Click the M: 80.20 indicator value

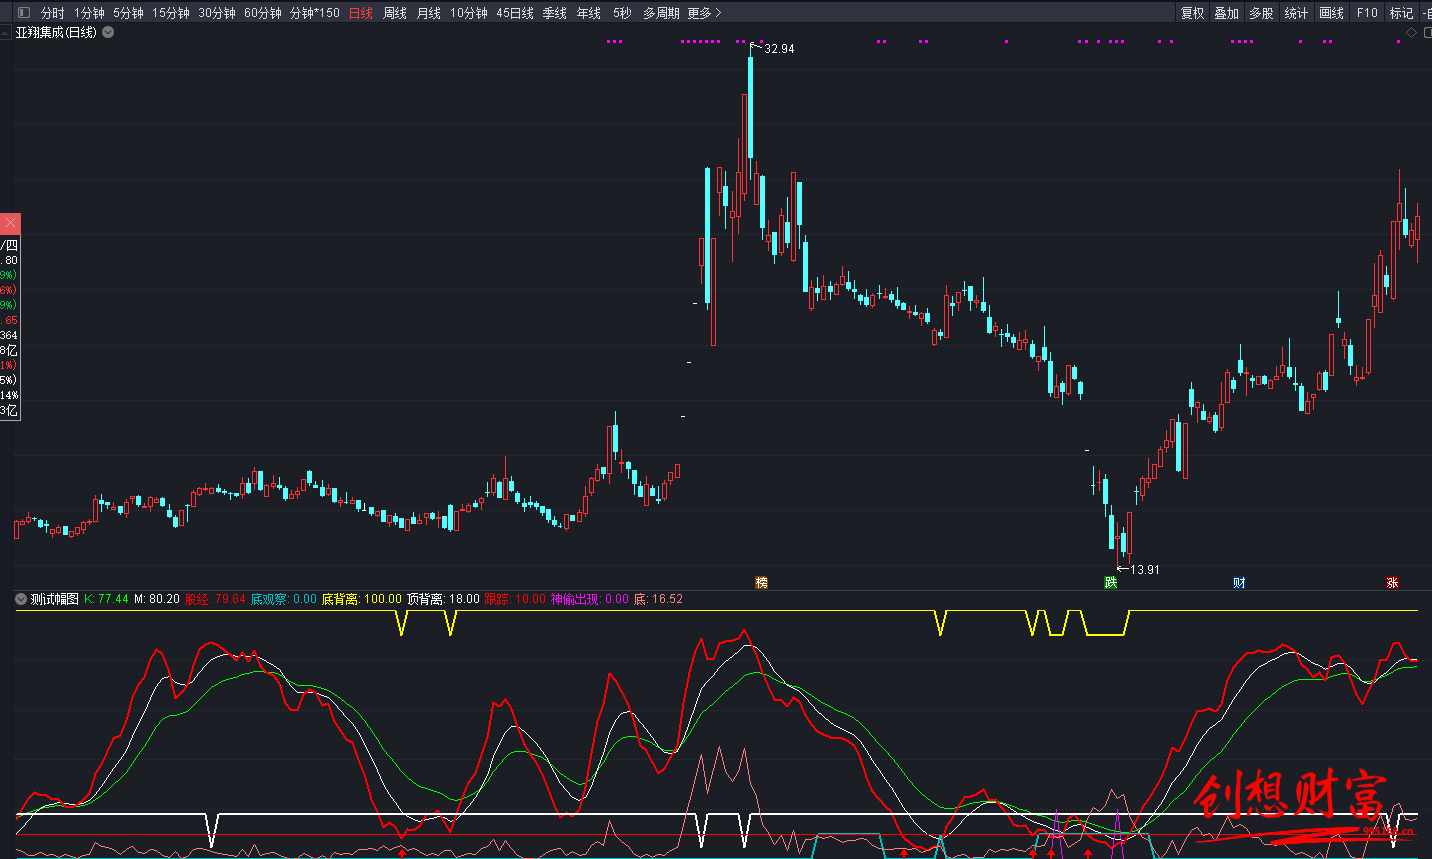click(157, 599)
